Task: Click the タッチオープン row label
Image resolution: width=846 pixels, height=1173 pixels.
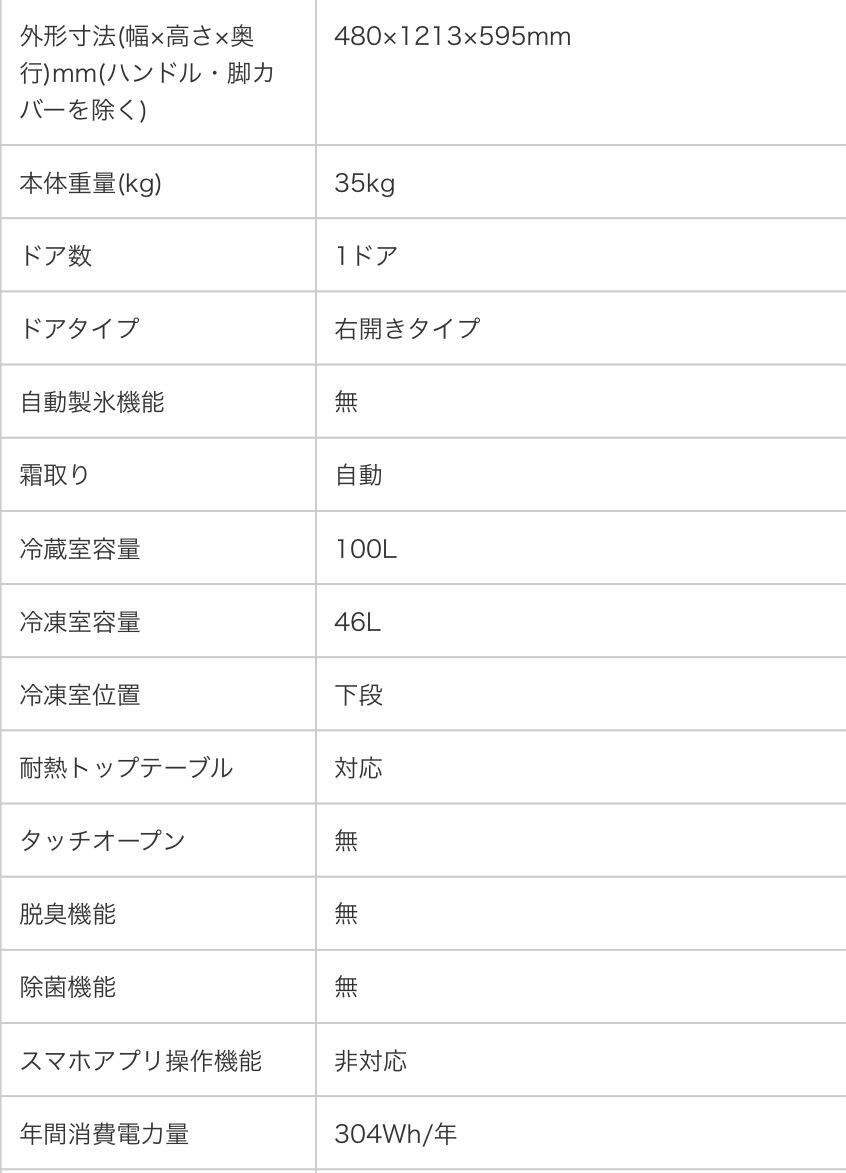Action: pos(103,841)
